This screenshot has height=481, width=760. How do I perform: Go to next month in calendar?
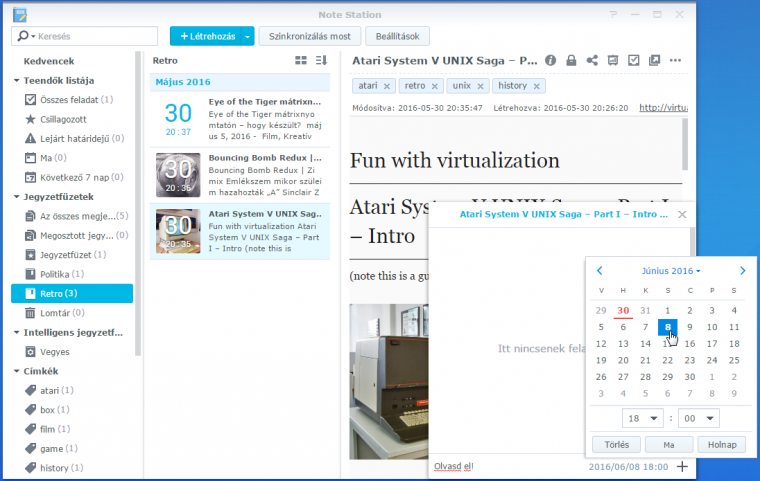point(743,271)
